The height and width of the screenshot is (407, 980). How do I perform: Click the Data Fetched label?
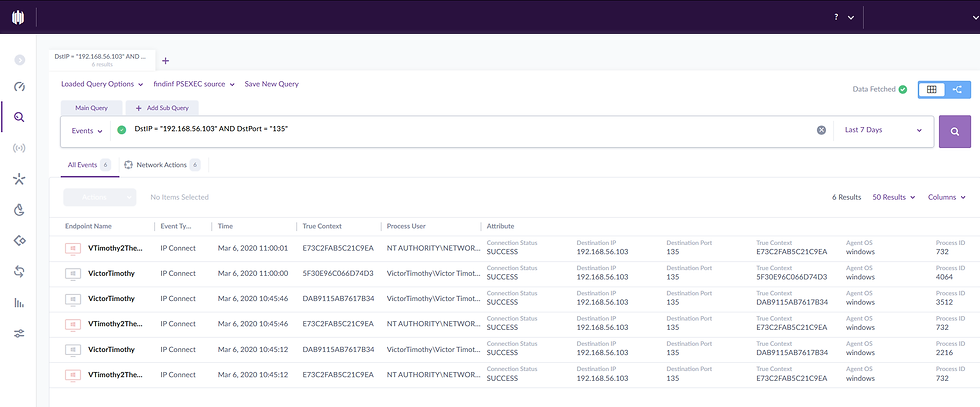click(x=874, y=89)
